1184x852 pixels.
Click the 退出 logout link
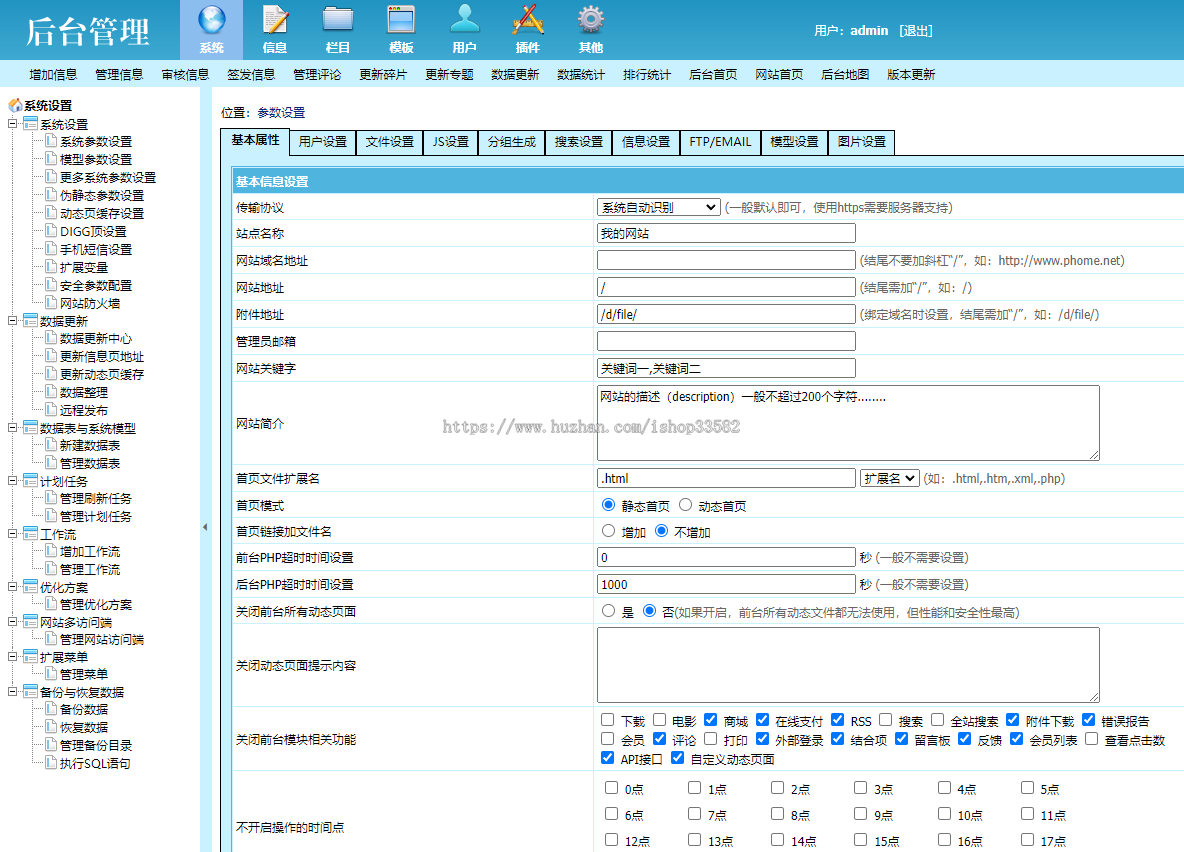pyautogui.click(x=916, y=30)
